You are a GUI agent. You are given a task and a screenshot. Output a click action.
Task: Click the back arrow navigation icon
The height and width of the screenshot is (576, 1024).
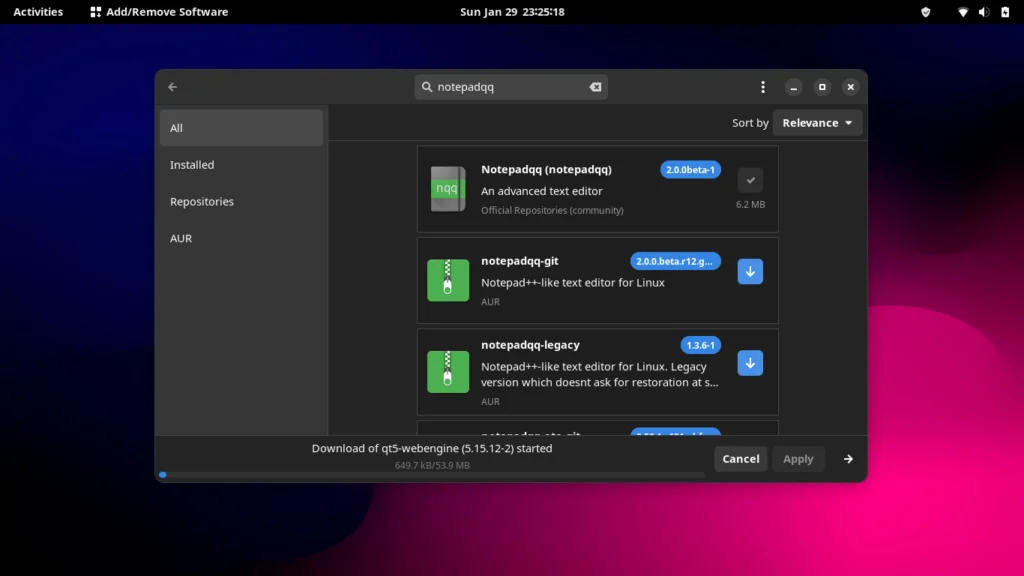tap(172, 87)
